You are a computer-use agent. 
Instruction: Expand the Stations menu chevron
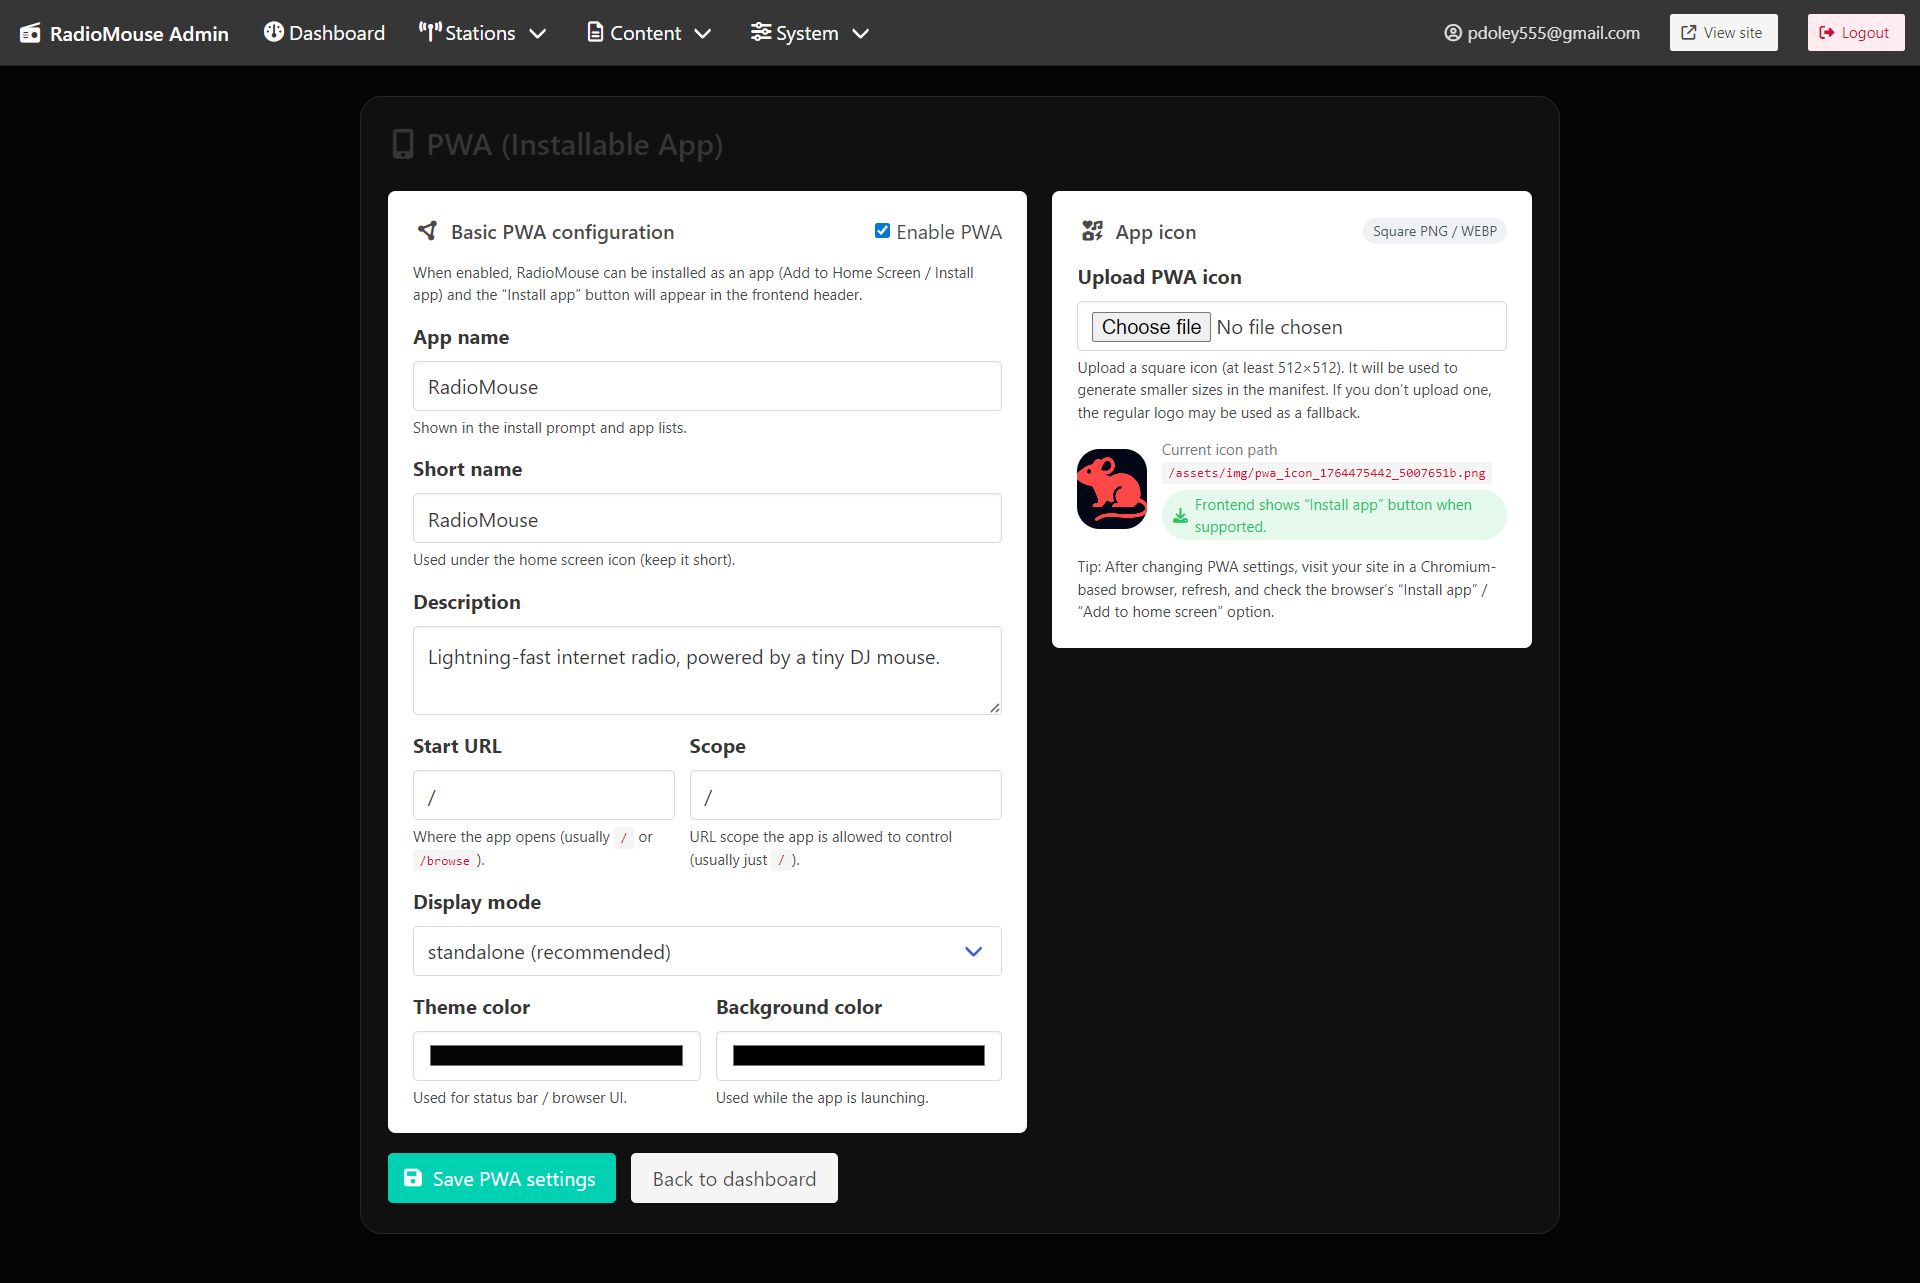538,33
